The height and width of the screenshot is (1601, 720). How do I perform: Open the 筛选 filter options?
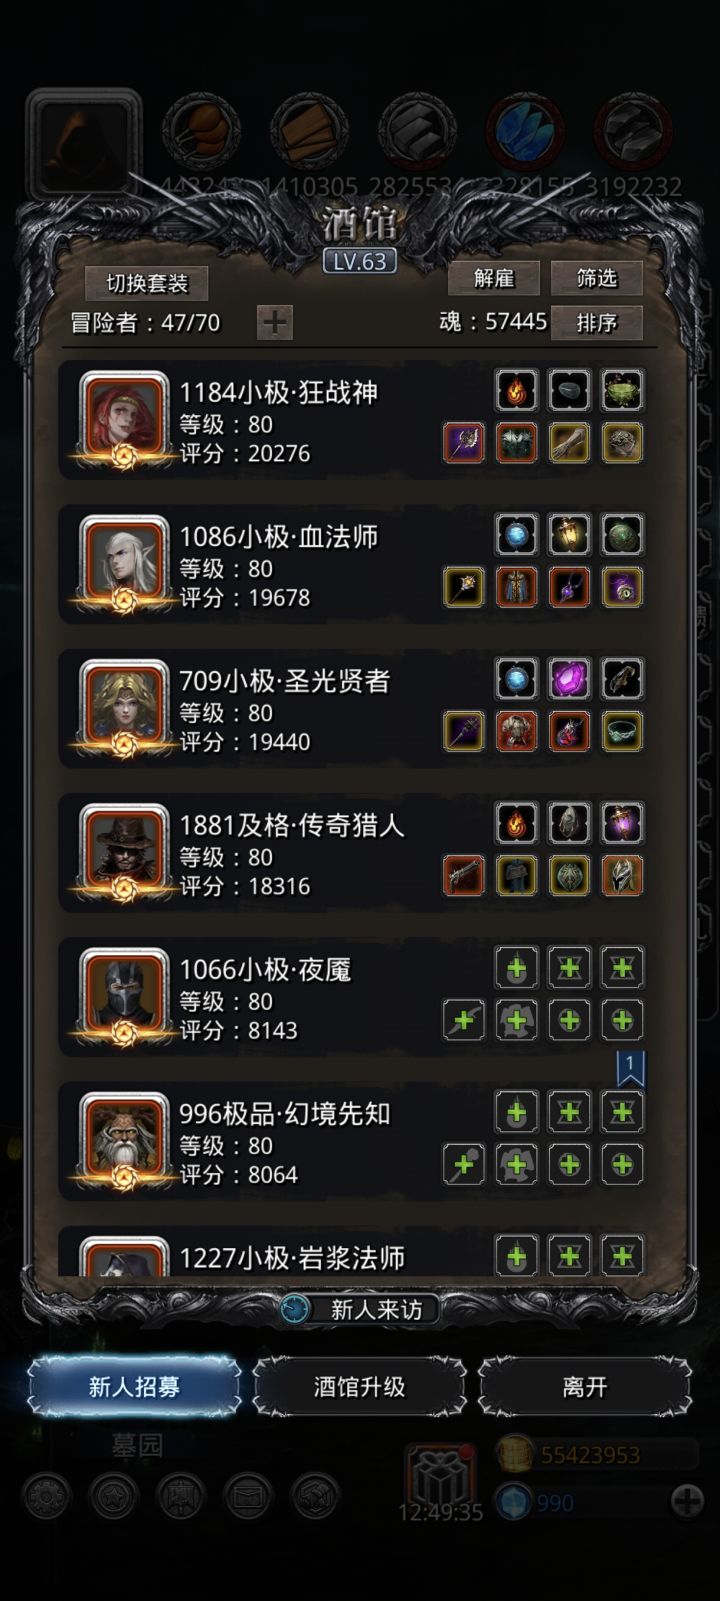point(597,278)
